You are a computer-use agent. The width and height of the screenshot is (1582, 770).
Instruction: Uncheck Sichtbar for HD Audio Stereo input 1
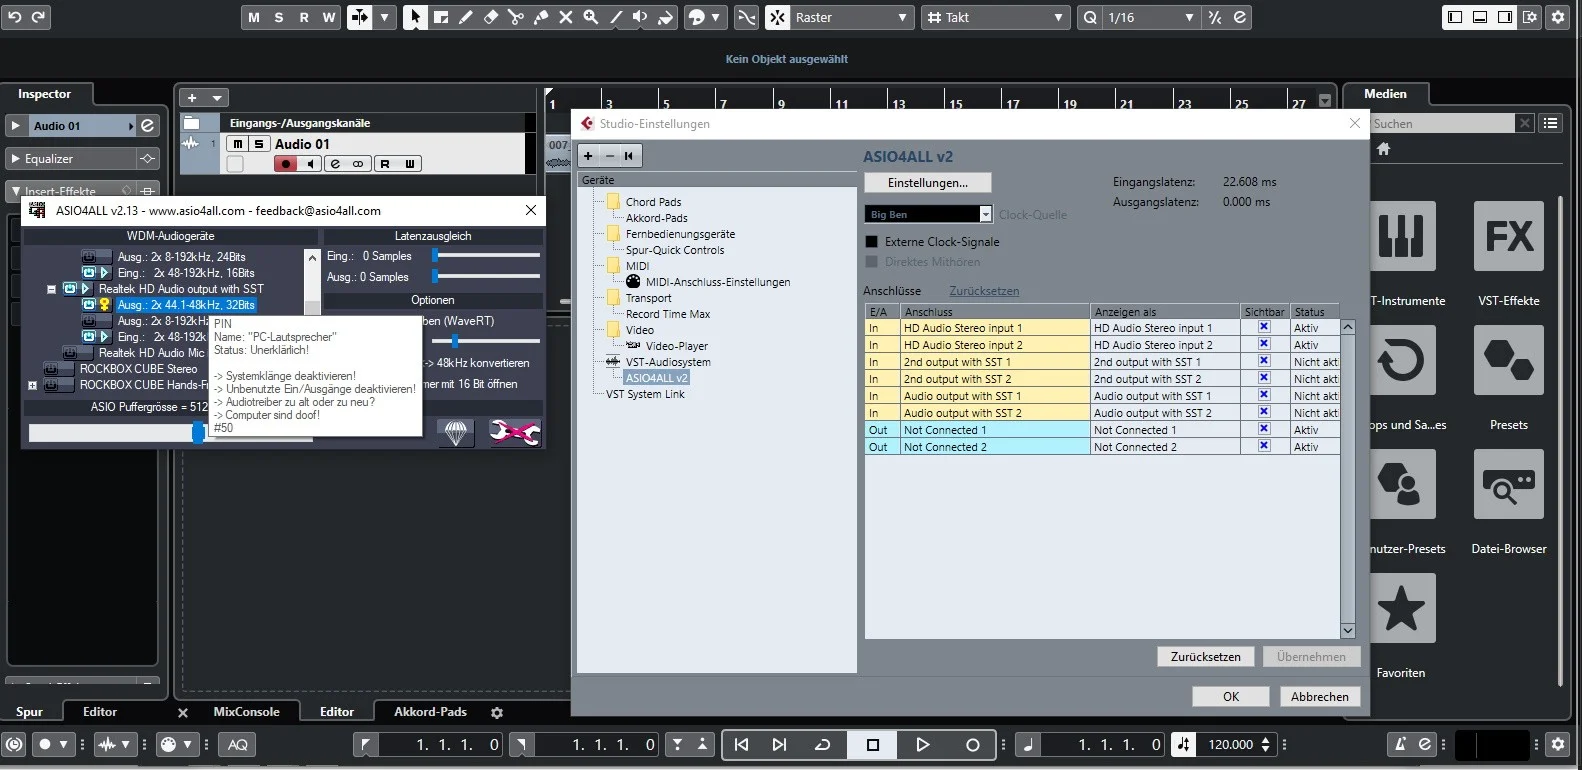[1264, 327]
